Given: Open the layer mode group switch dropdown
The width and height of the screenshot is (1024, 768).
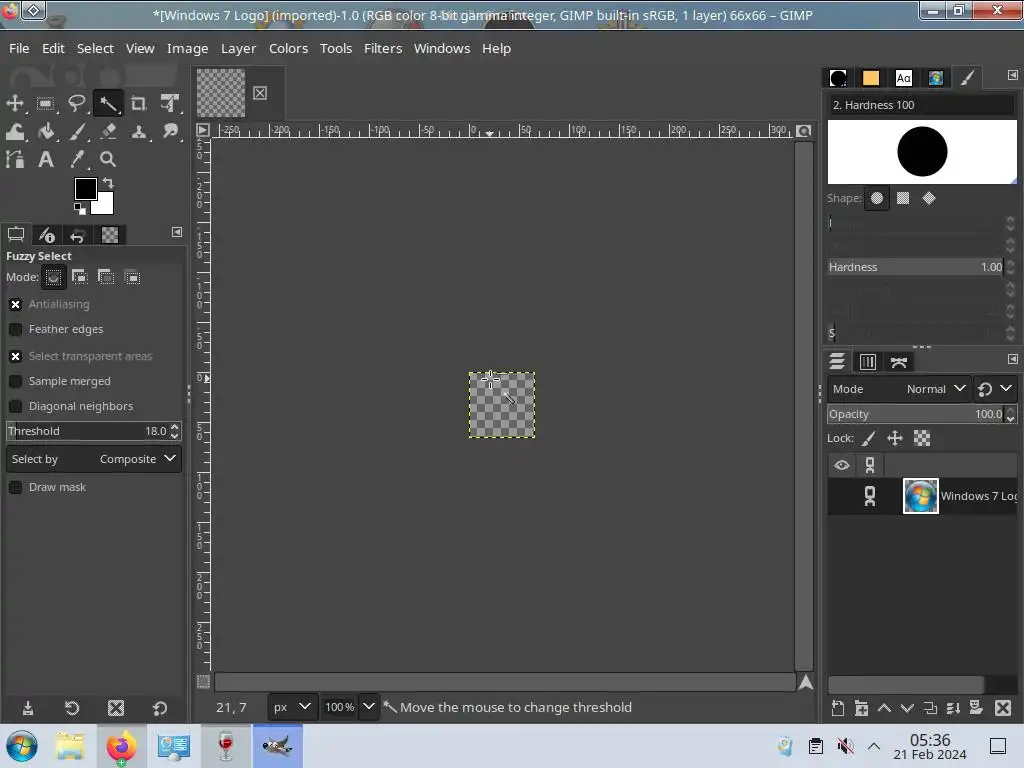Looking at the screenshot, I should 995,389.
